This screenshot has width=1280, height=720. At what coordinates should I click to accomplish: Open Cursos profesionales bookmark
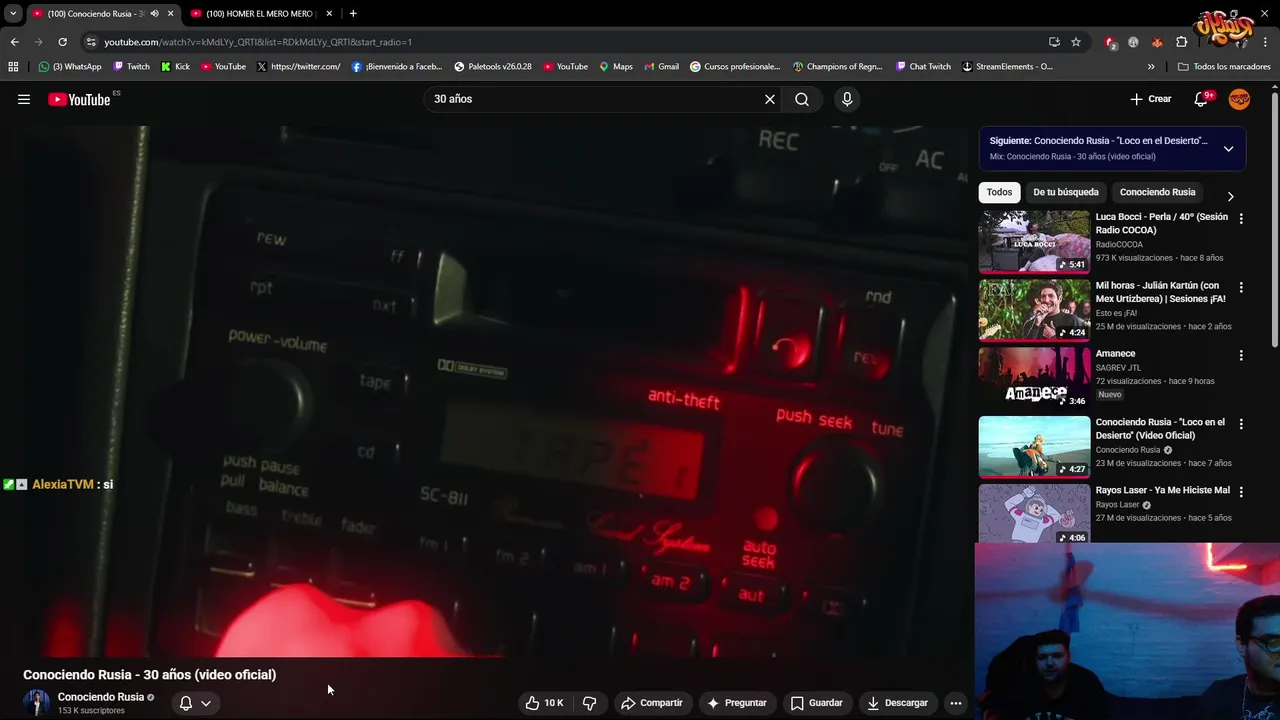tap(735, 66)
